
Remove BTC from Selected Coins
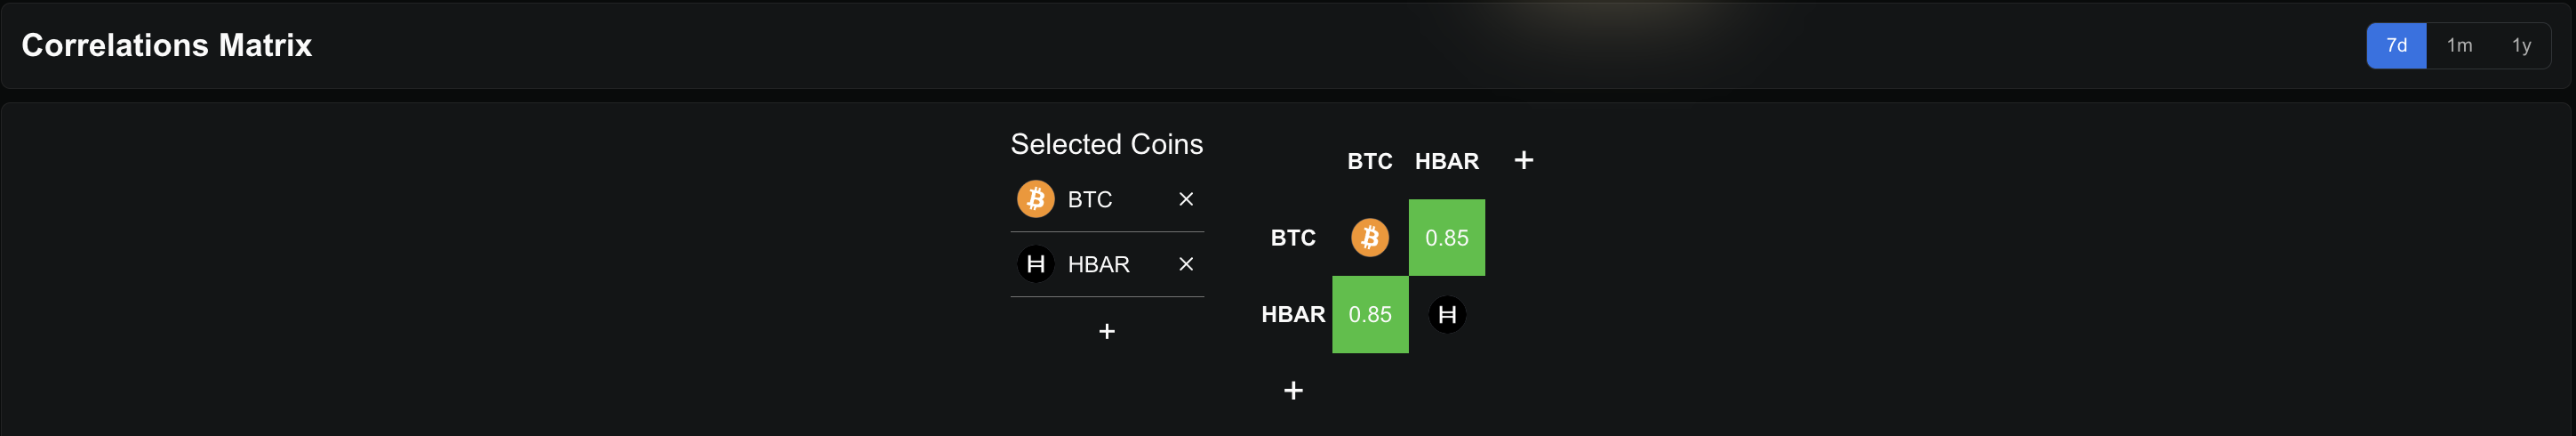pyautogui.click(x=1185, y=199)
